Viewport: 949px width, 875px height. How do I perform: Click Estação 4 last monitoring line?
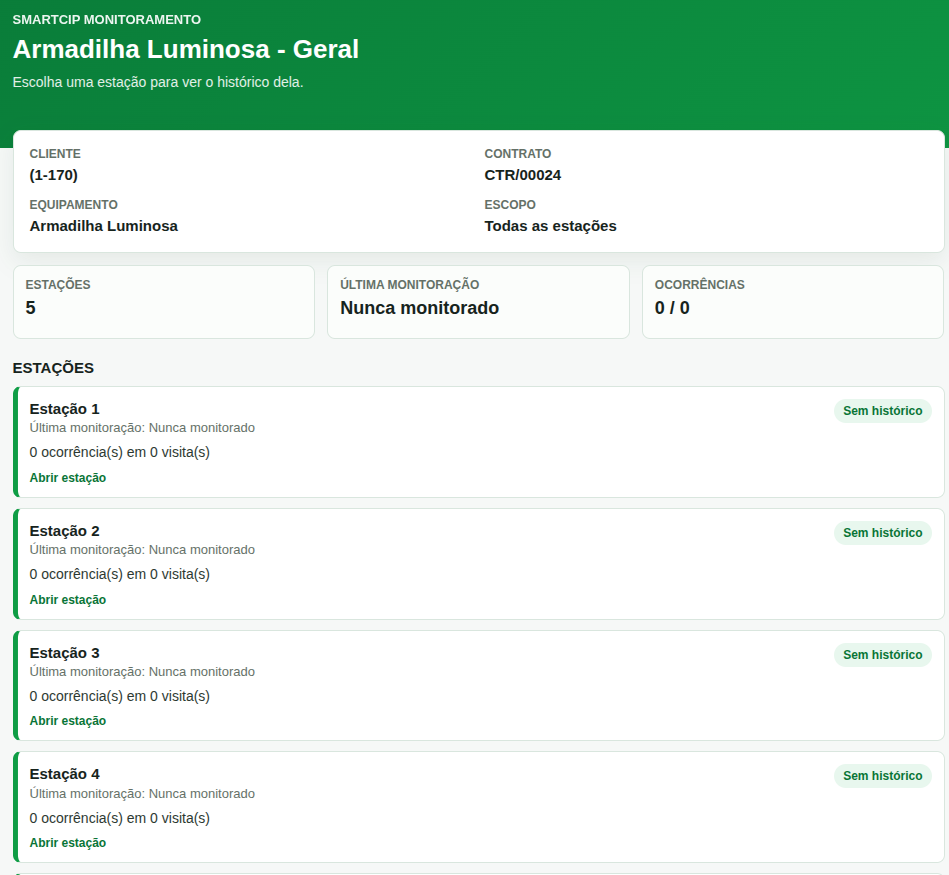click(142, 793)
